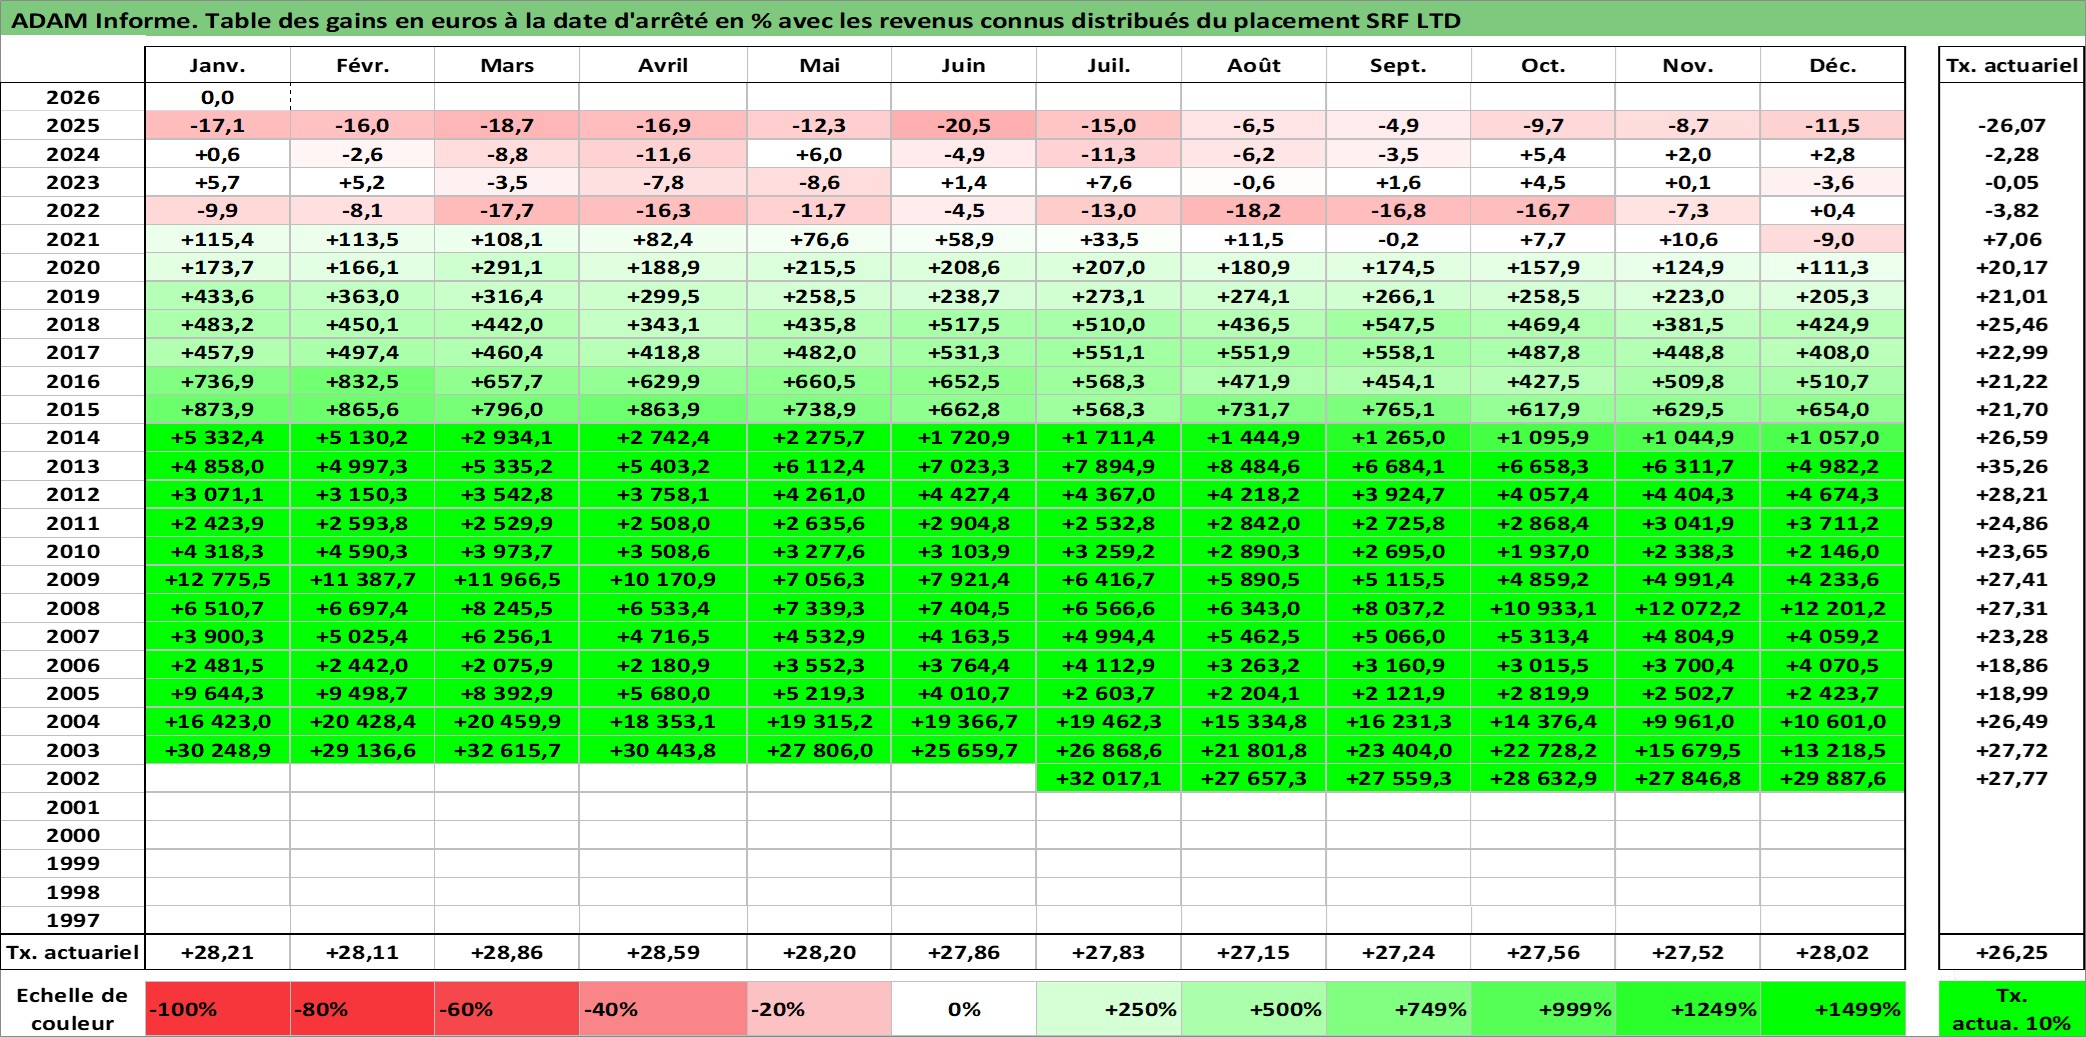Select the +6 256,1 cell in 2007

507,636
